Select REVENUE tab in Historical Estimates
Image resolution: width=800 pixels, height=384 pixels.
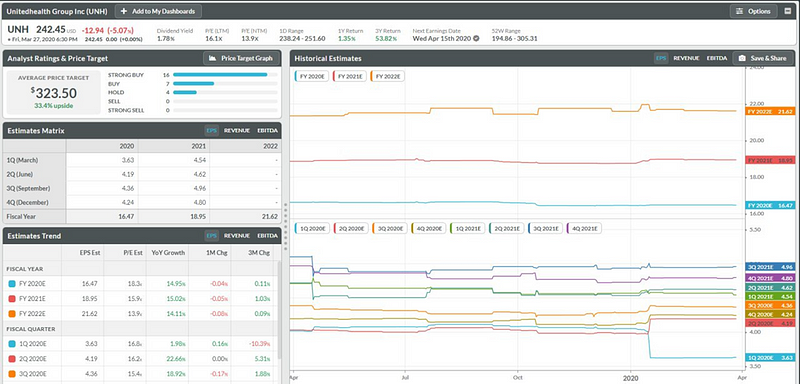coord(686,59)
